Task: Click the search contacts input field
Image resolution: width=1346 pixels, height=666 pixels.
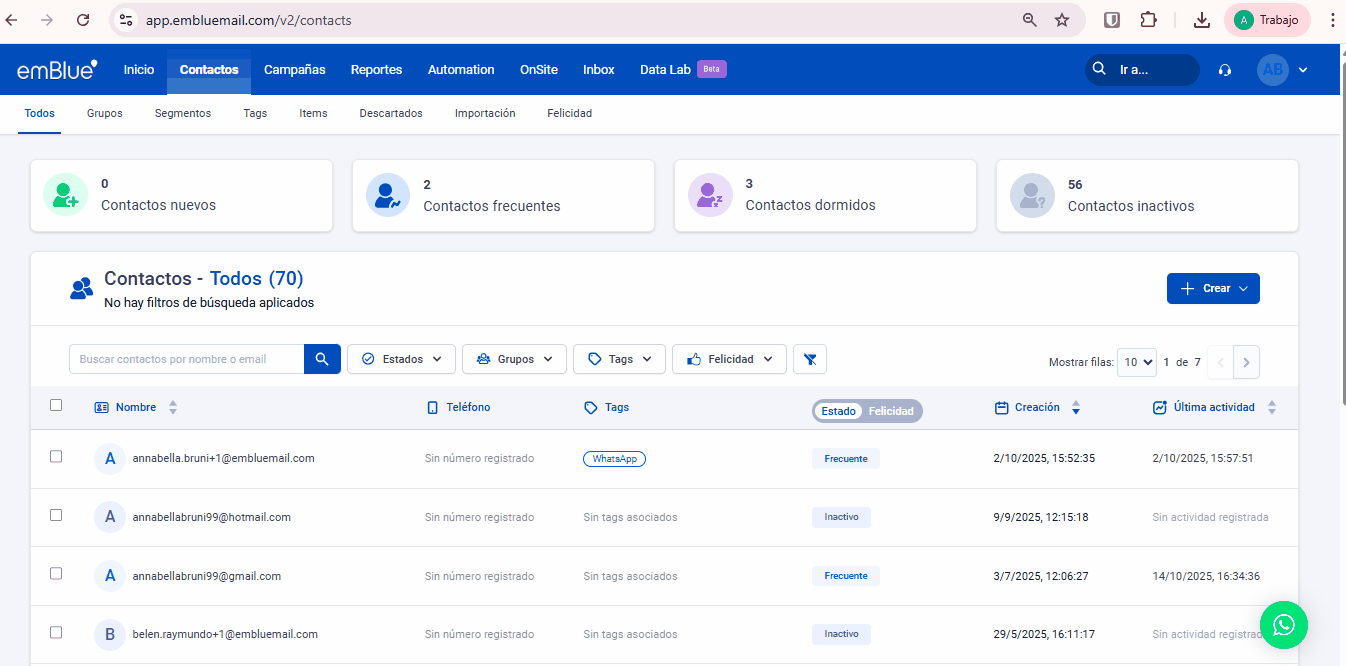Action: (x=186, y=359)
